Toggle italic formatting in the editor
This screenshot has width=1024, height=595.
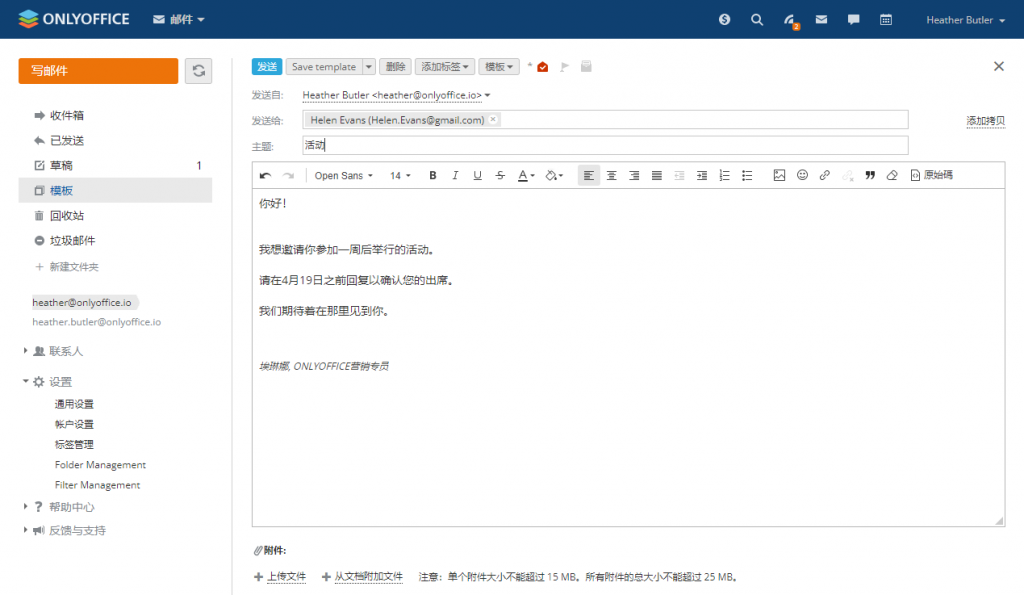click(455, 175)
